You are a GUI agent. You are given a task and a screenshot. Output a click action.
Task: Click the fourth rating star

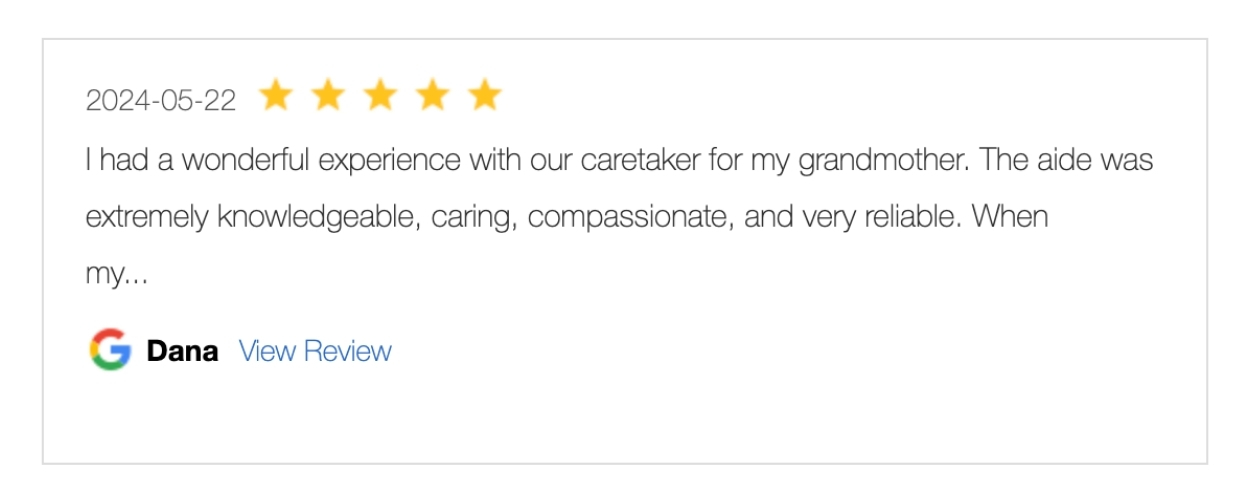point(432,96)
